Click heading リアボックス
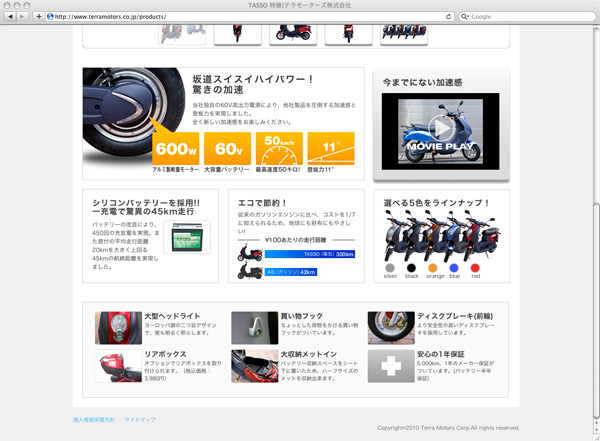Image resolution: width=600 pixels, height=441 pixels. coord(165,354)
